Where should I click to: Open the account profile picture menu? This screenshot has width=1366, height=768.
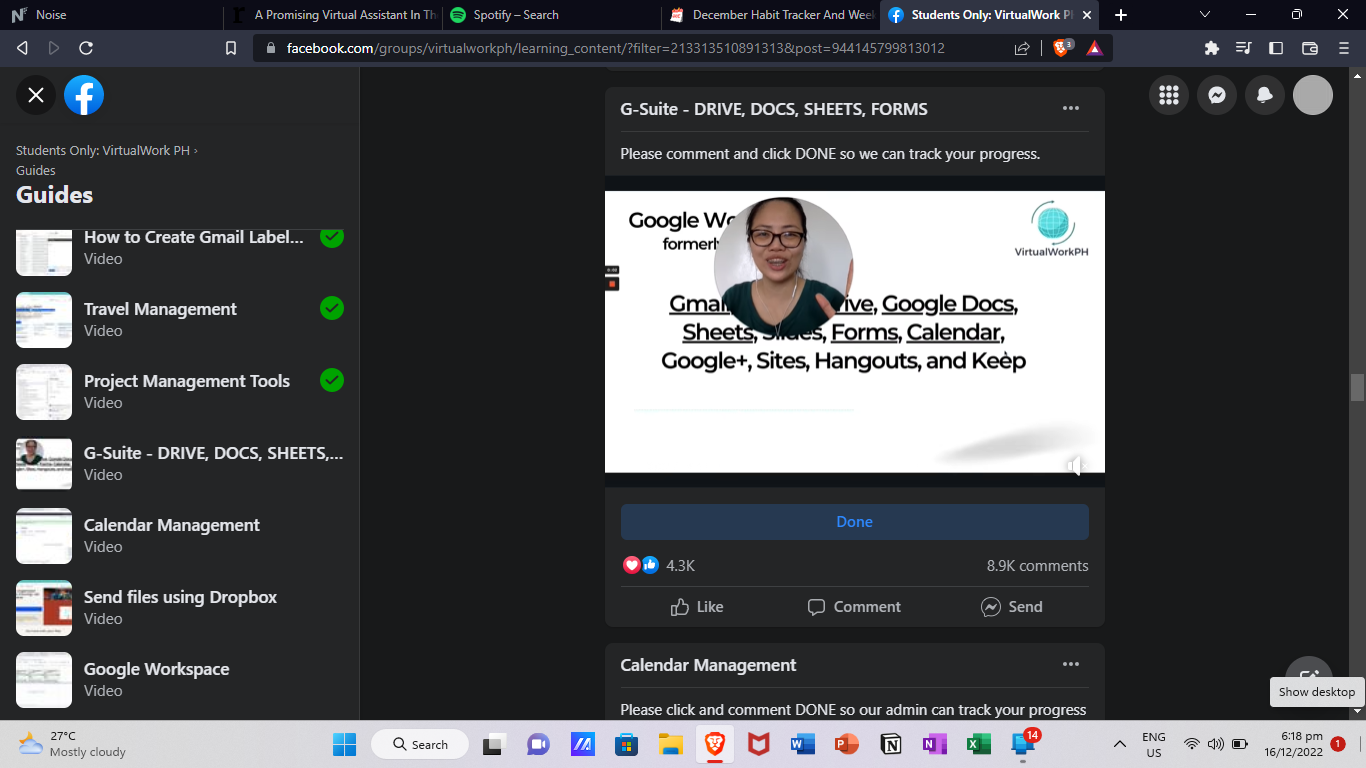(1313, 95)
